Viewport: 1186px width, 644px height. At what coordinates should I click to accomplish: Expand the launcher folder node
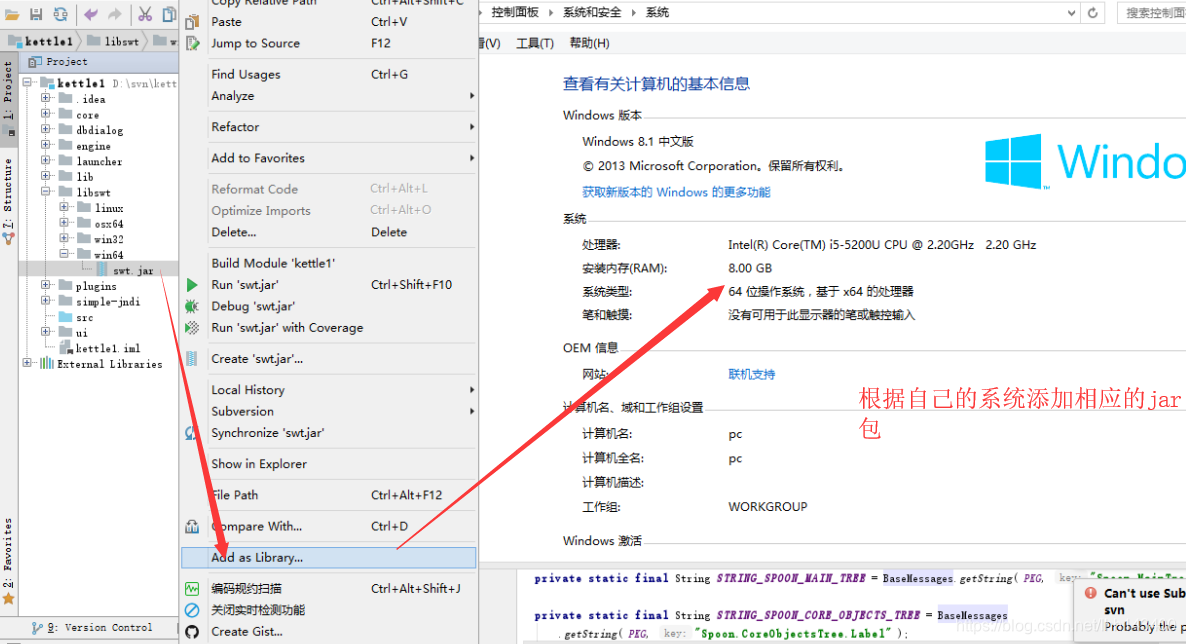click(45, 160)
